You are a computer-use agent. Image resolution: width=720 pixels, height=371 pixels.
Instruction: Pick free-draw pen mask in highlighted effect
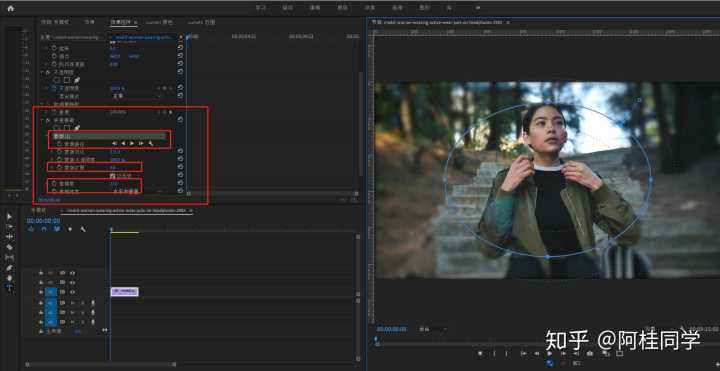tap(77, 128)
